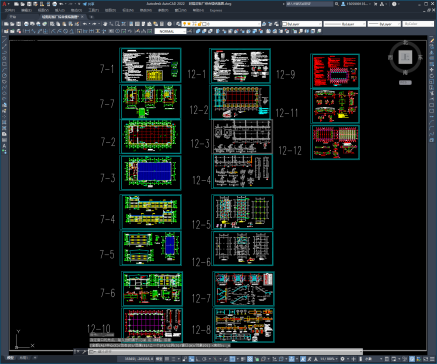
Task: Select the Multiline Text tool (A icon)
Action: (x=4, y=146)
